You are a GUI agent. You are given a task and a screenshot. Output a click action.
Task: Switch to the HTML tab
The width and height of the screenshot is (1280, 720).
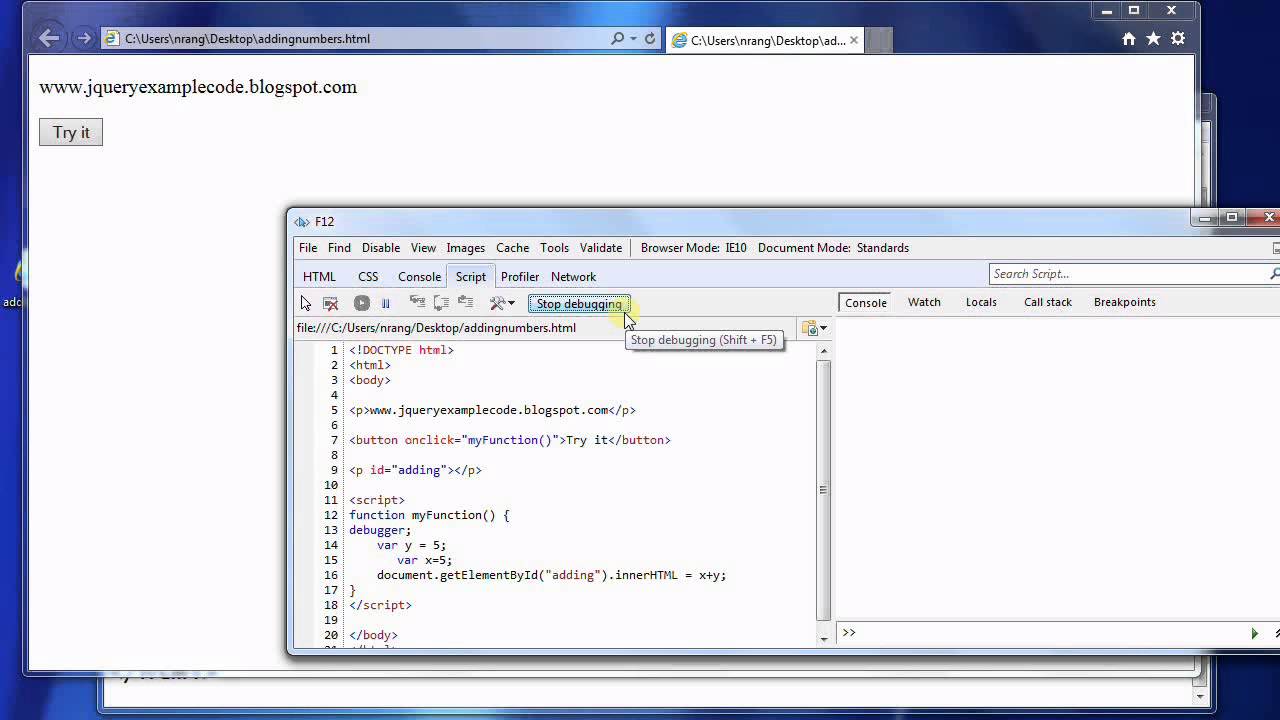point(319,277)
